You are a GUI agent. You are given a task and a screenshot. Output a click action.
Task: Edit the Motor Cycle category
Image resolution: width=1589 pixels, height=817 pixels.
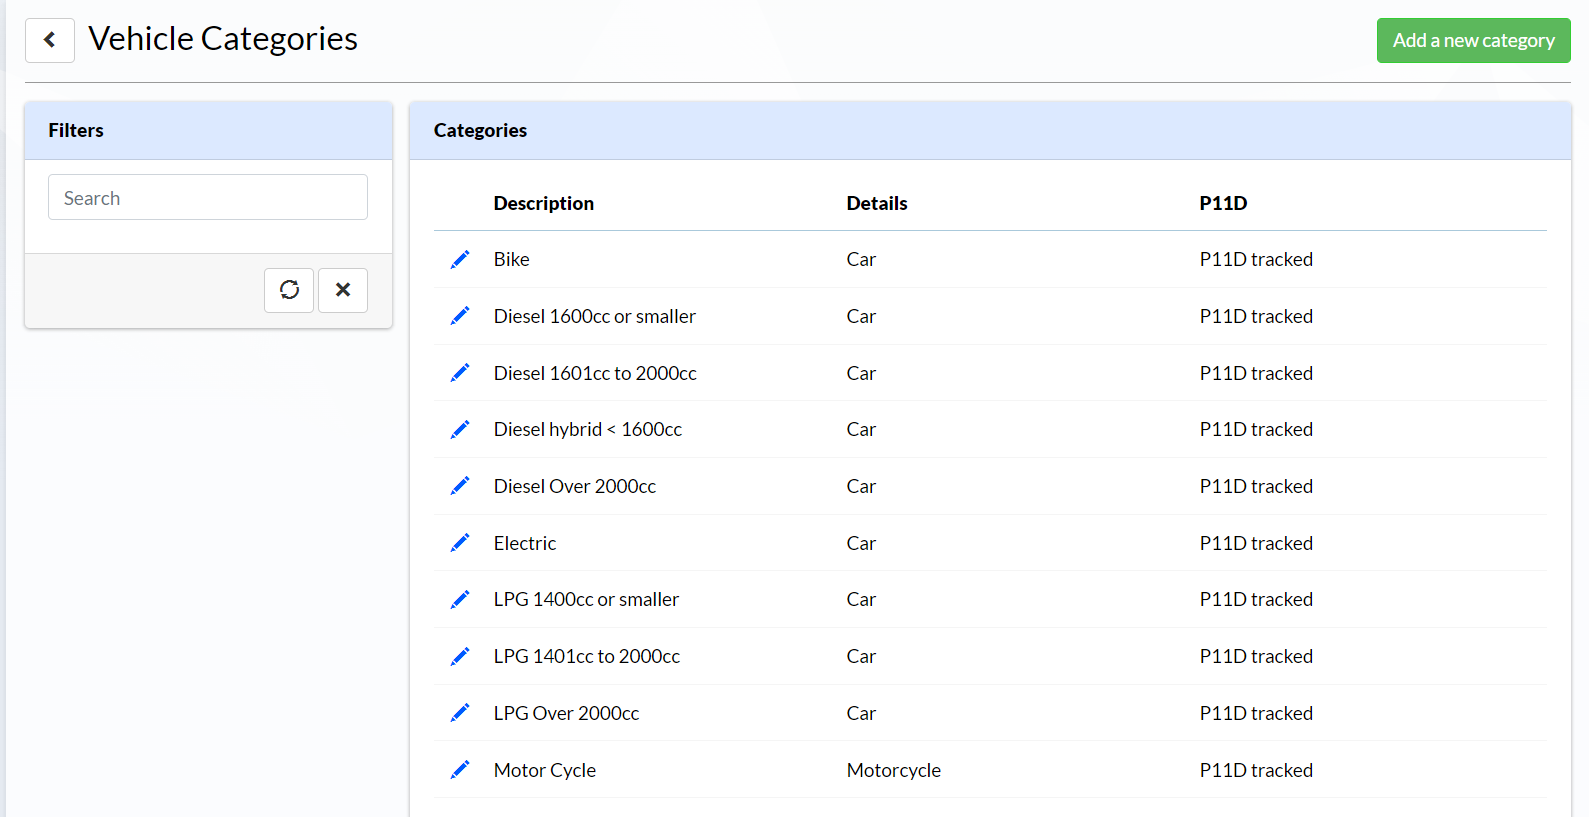click(x=460, y=770)
